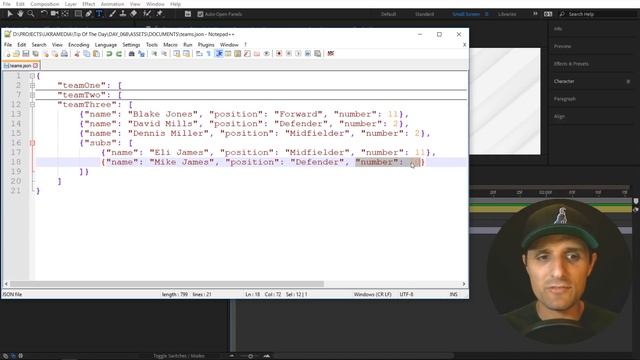Close the teams.json tab with its red X
The height and width of the screenshot is (360, 640).
(x=36, y=66)
